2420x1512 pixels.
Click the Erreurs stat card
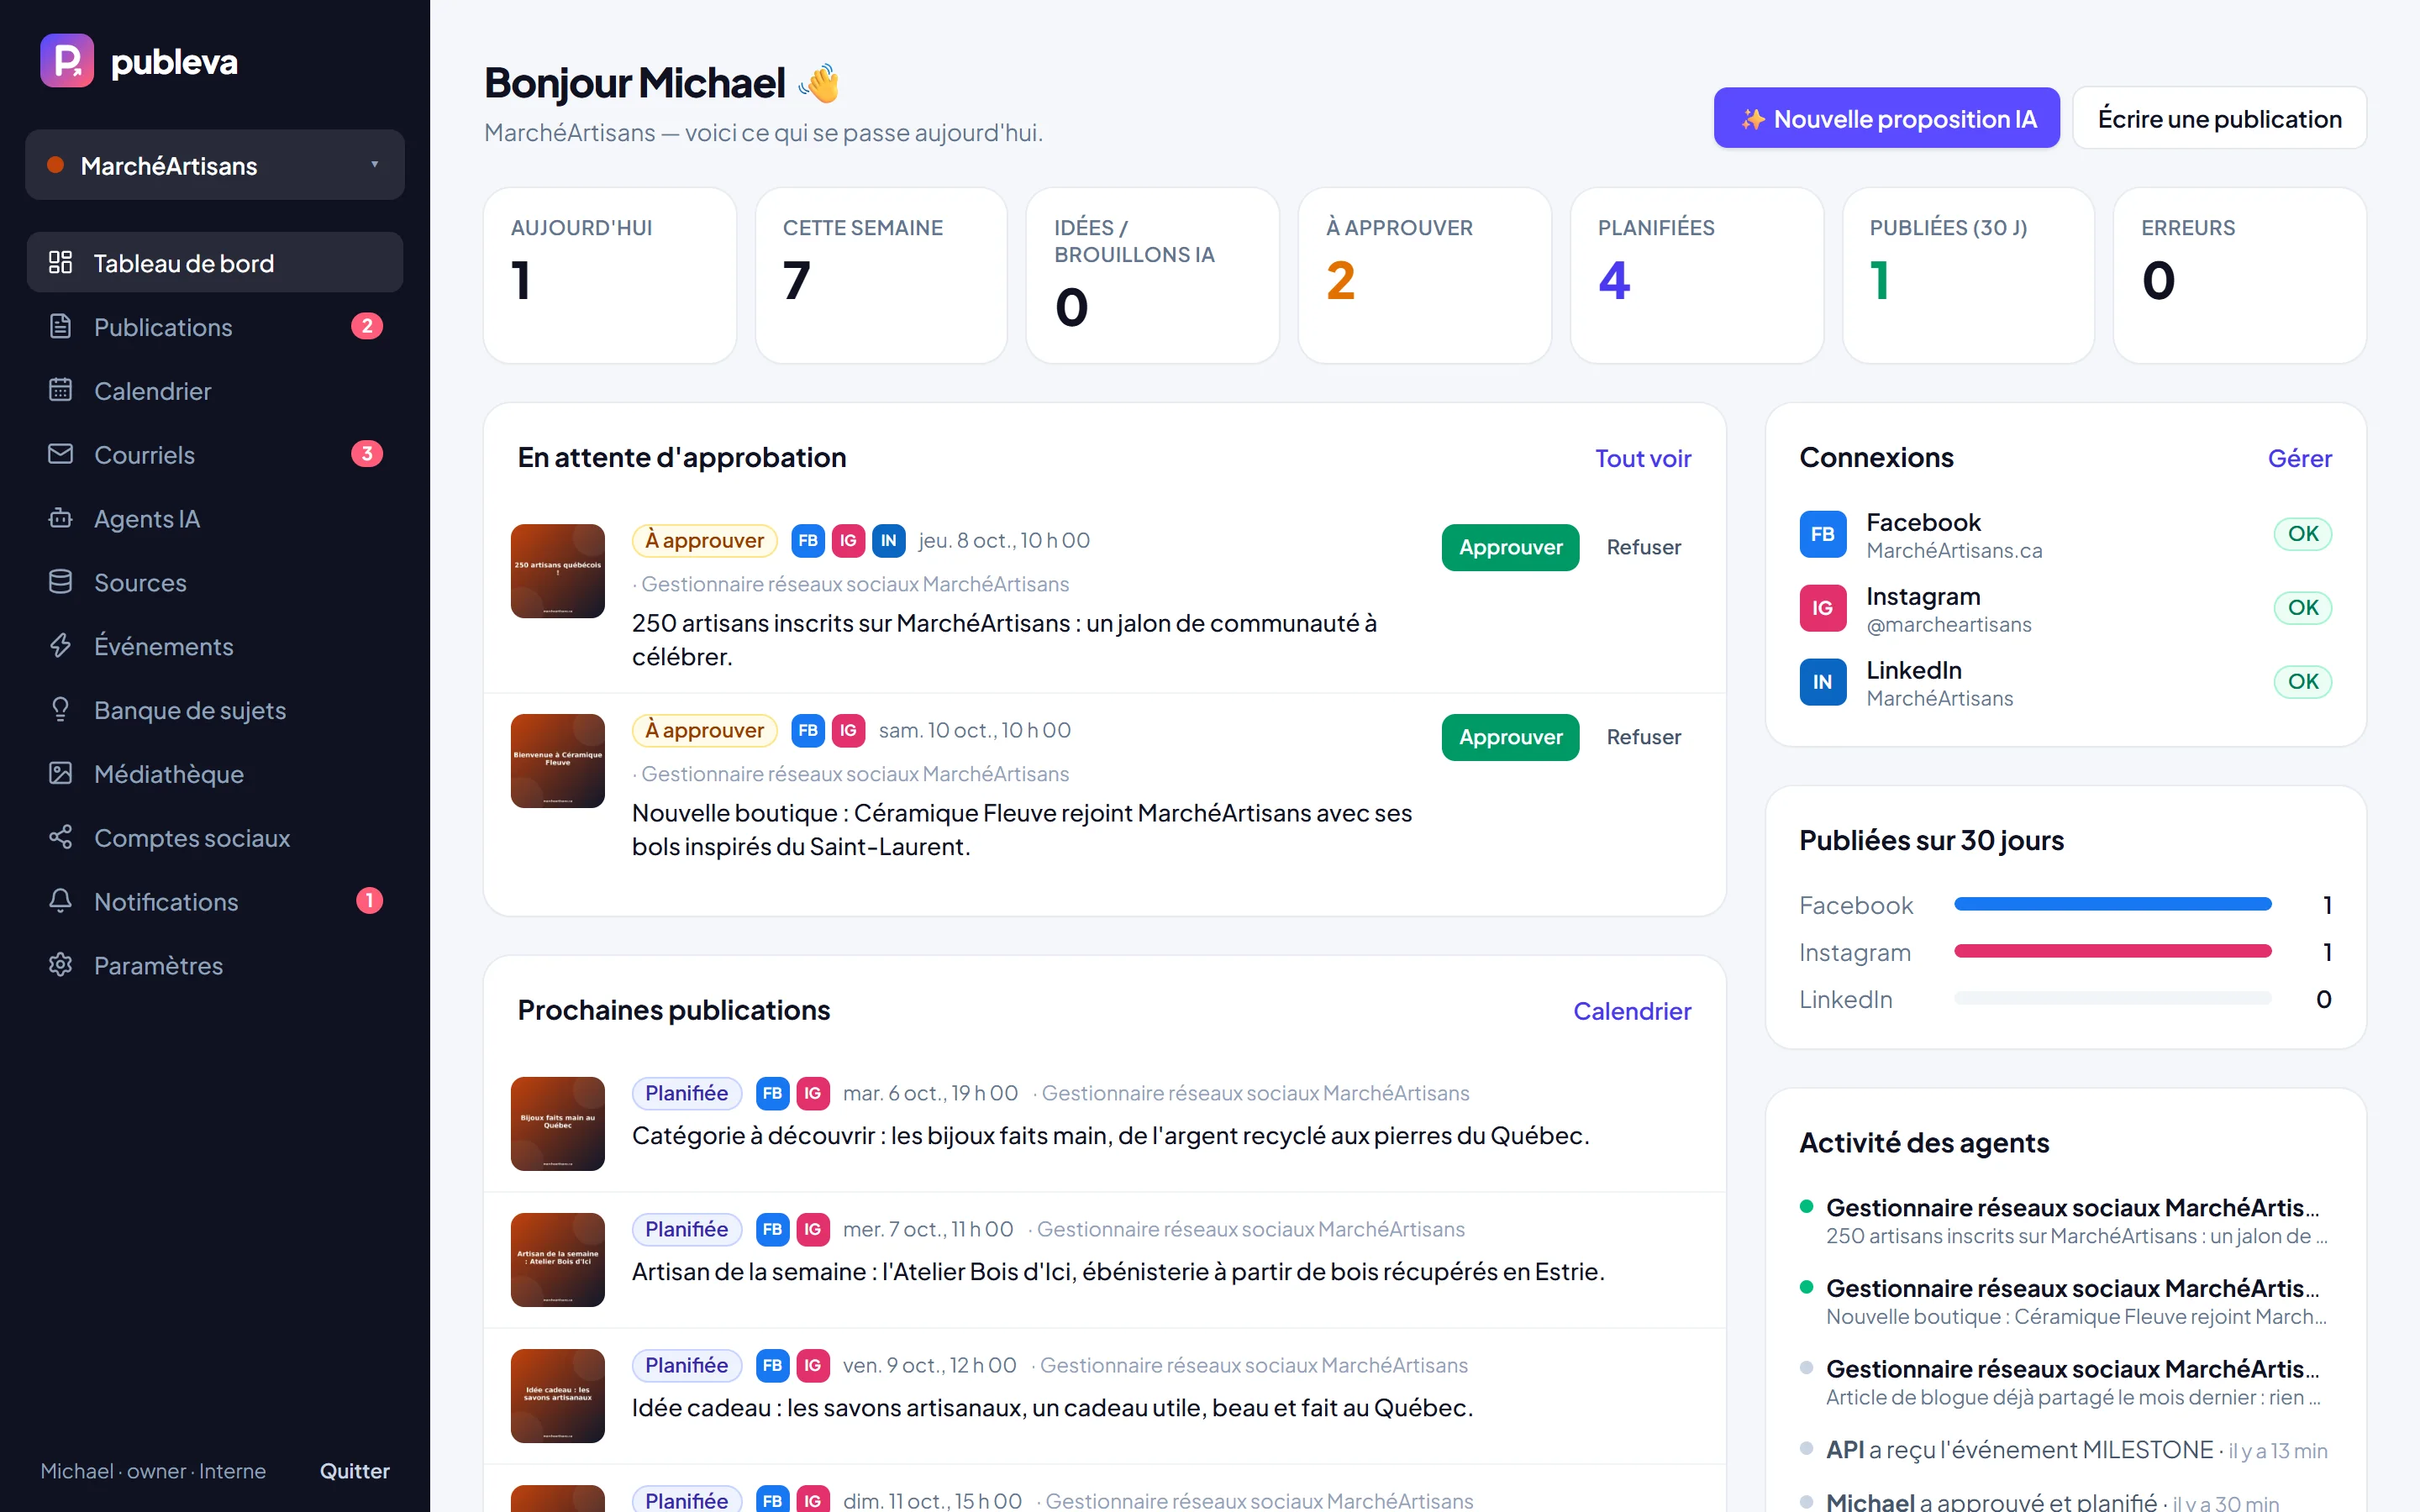pyautogui.click(x=2239, y=275)
